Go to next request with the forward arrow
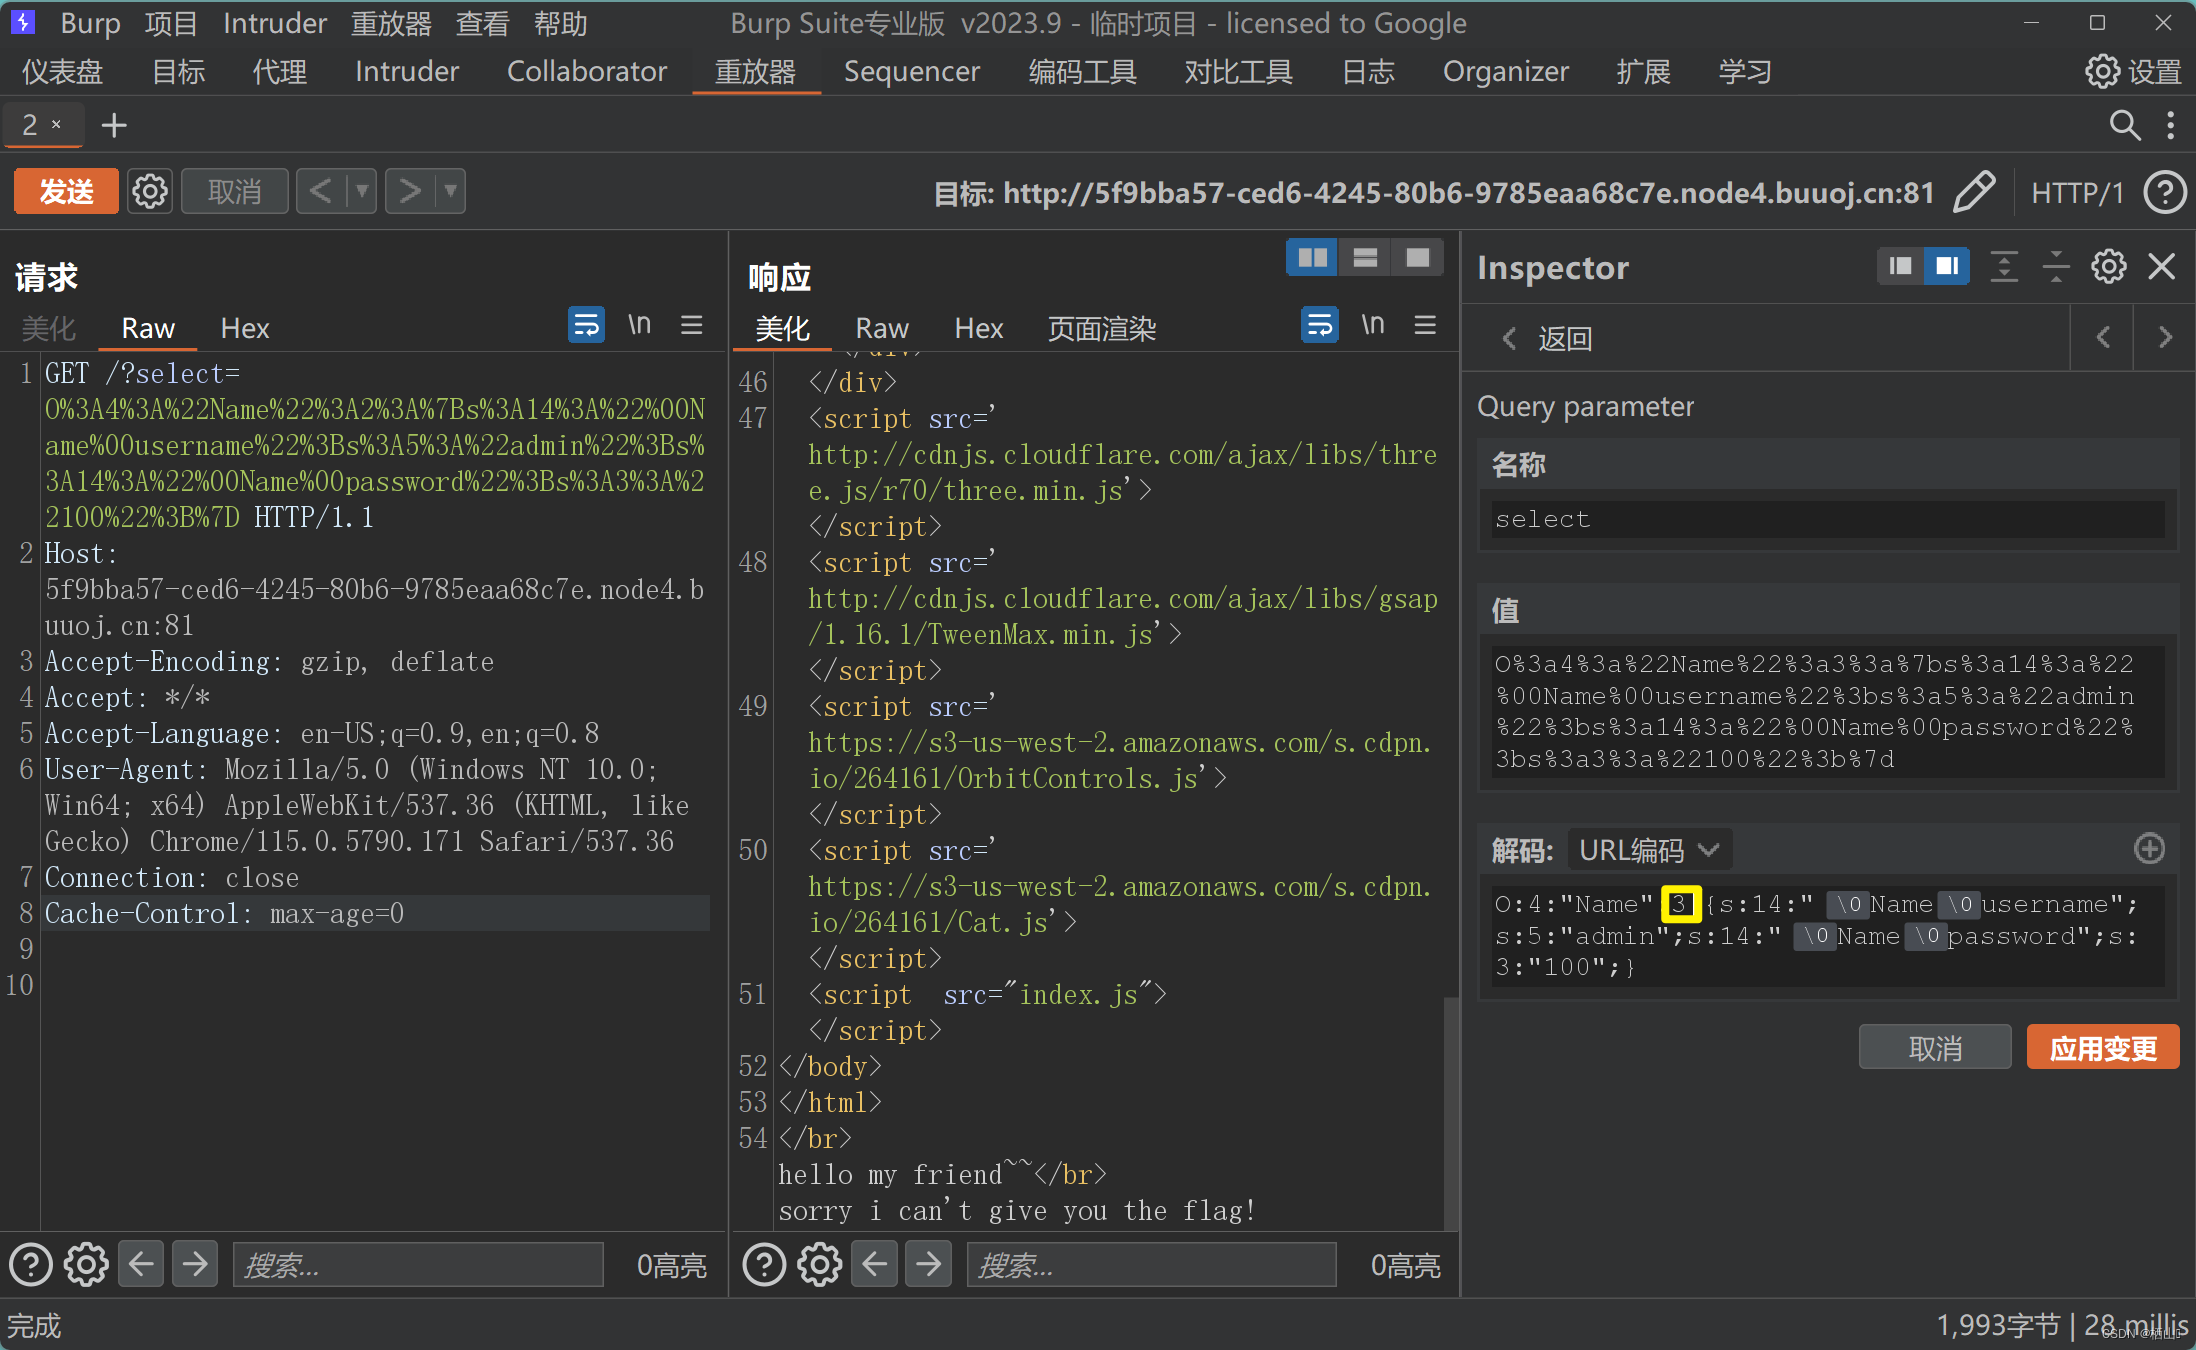 410,191
